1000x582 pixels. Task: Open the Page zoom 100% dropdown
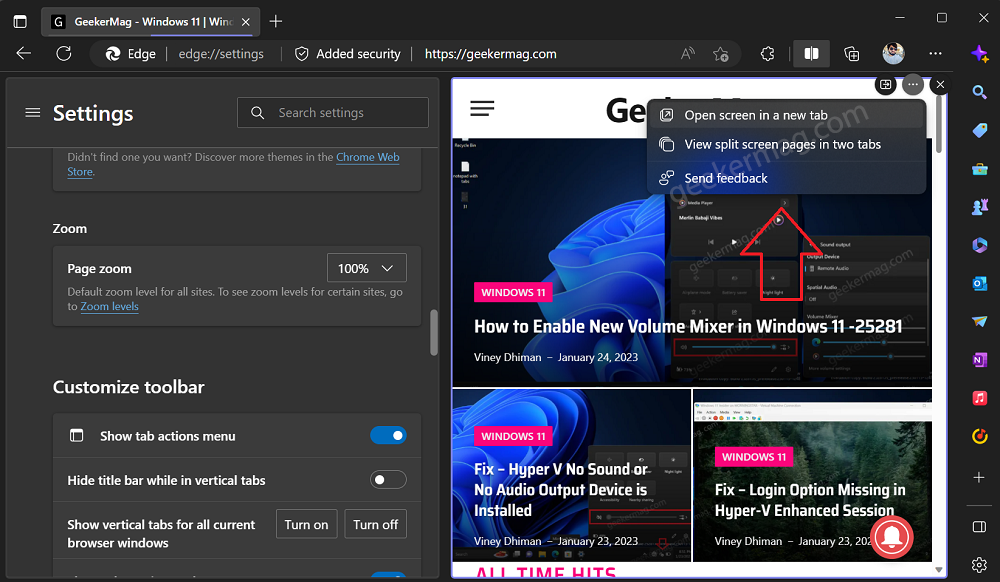pyautogui.click(x=367, y=268)
